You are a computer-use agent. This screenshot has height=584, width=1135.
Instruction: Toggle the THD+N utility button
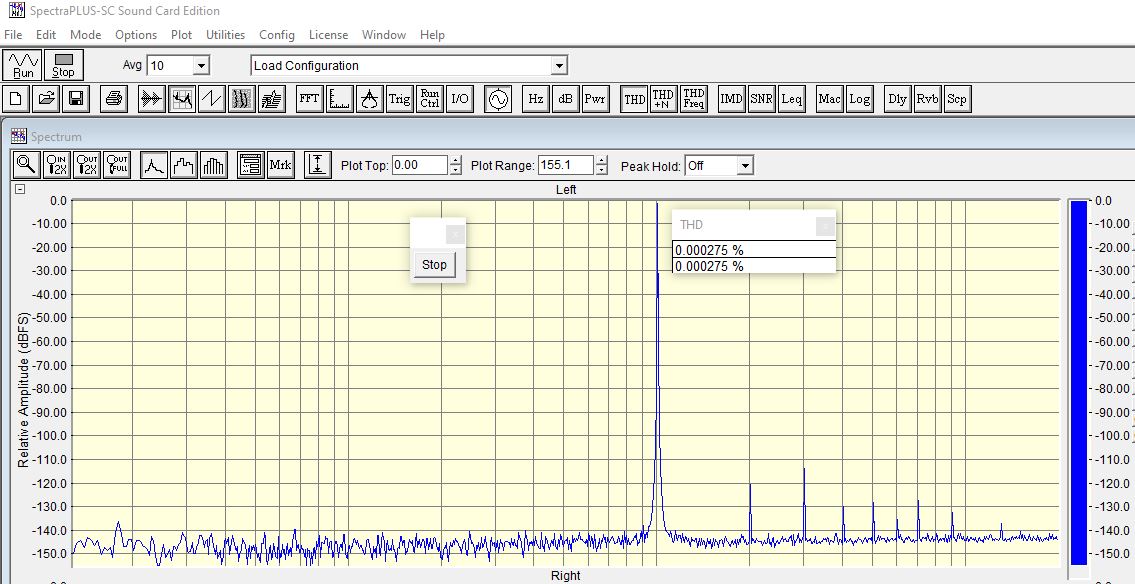pos(664,98)
